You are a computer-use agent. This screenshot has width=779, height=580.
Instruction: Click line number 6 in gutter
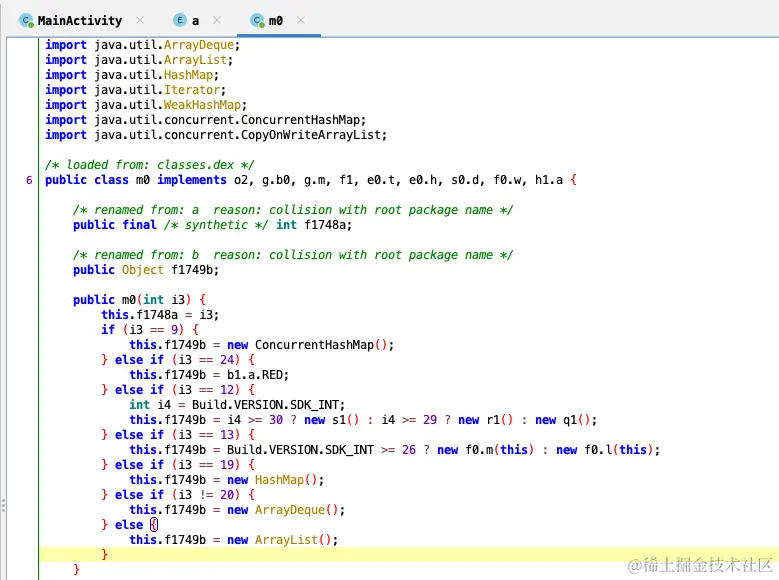[29, 180]
